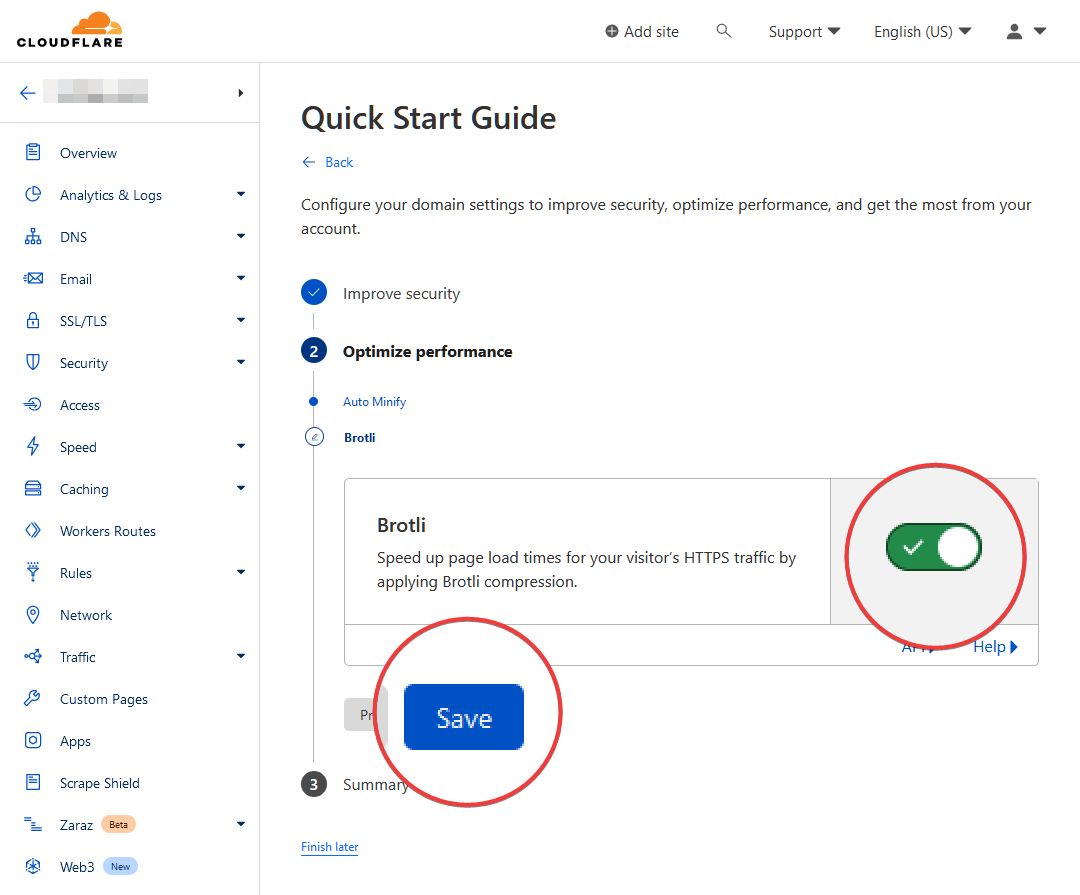Click the Apps square icon

[33, 741]
